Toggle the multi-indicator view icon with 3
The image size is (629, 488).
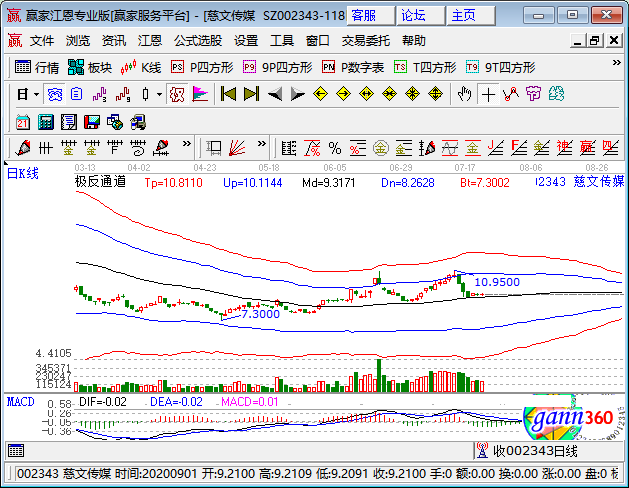(100, 95)
